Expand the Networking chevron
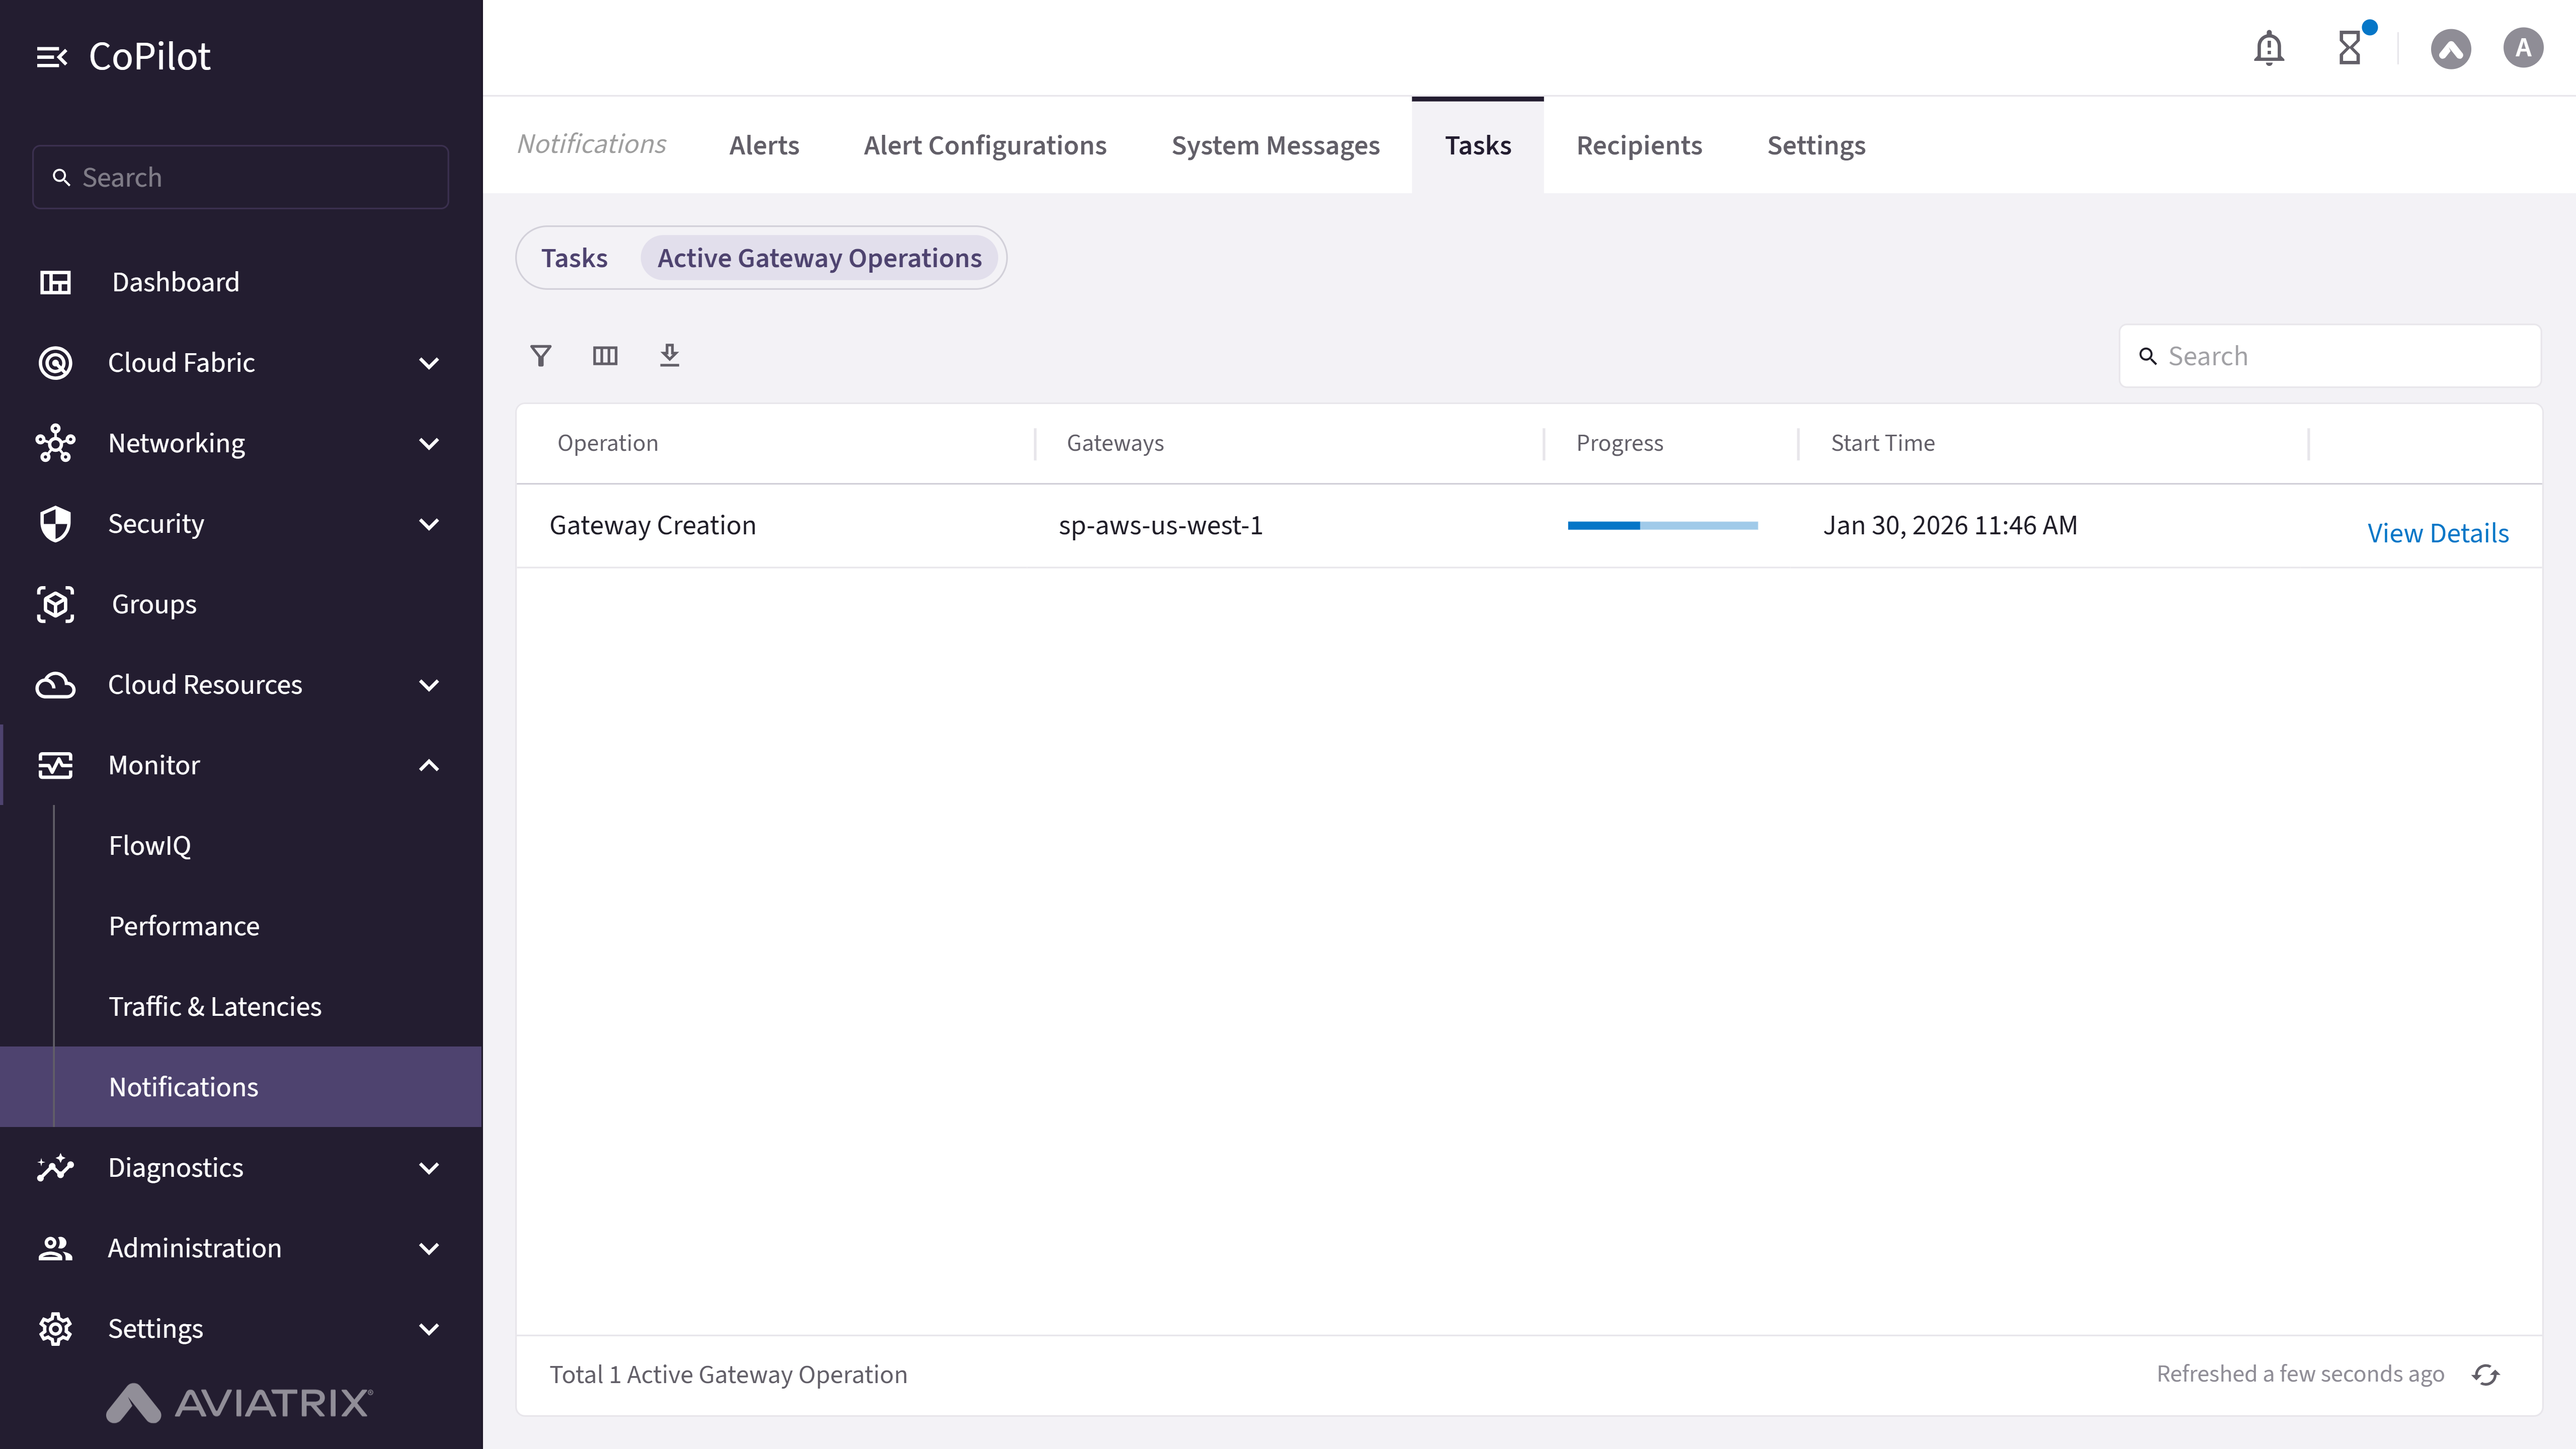The width and height of the screenshot is (2576, 1449). pyautogui.click(x=429, y=443)
